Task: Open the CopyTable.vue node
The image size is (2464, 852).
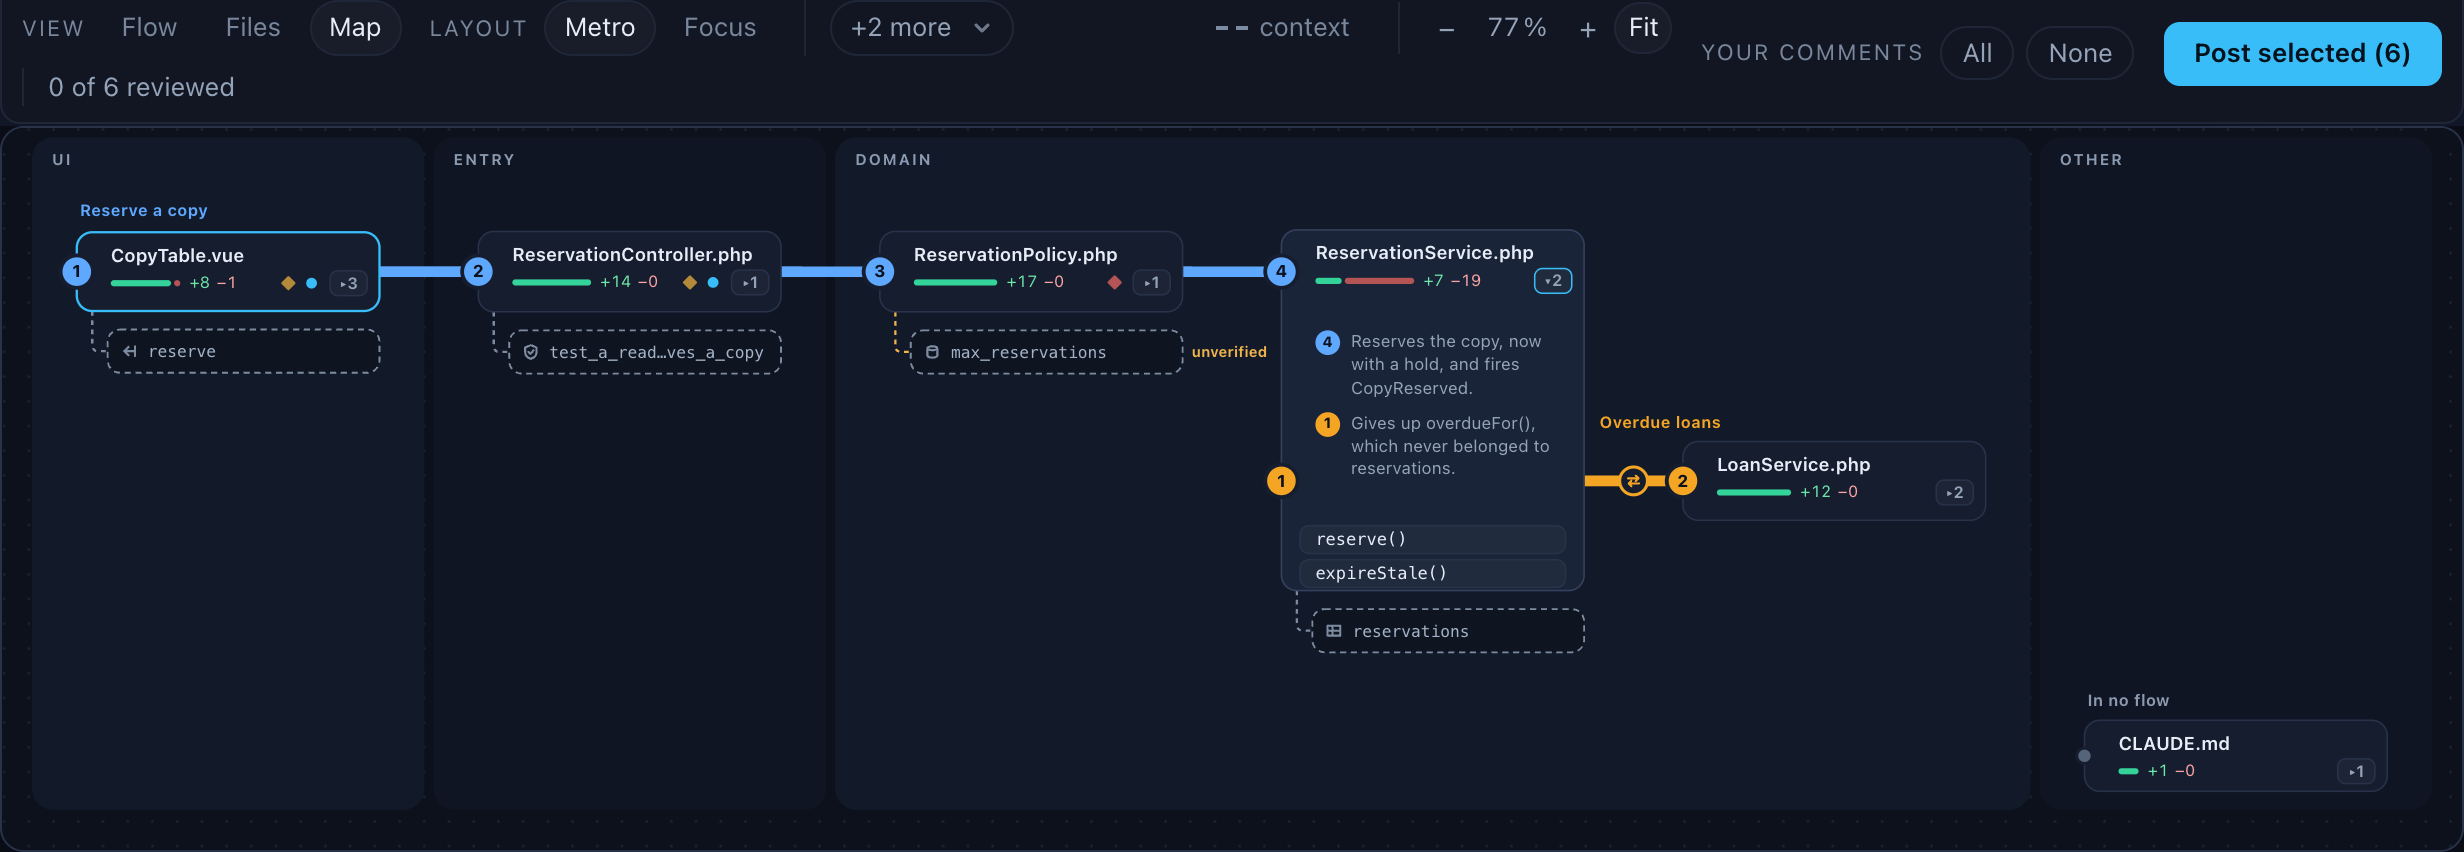Action: tap(228, 271)
